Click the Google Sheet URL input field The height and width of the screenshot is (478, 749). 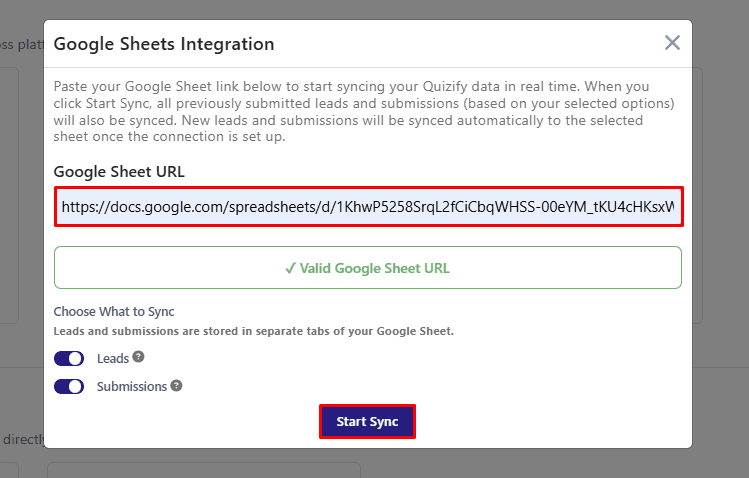pyautogui.click(x=368, y=207)
